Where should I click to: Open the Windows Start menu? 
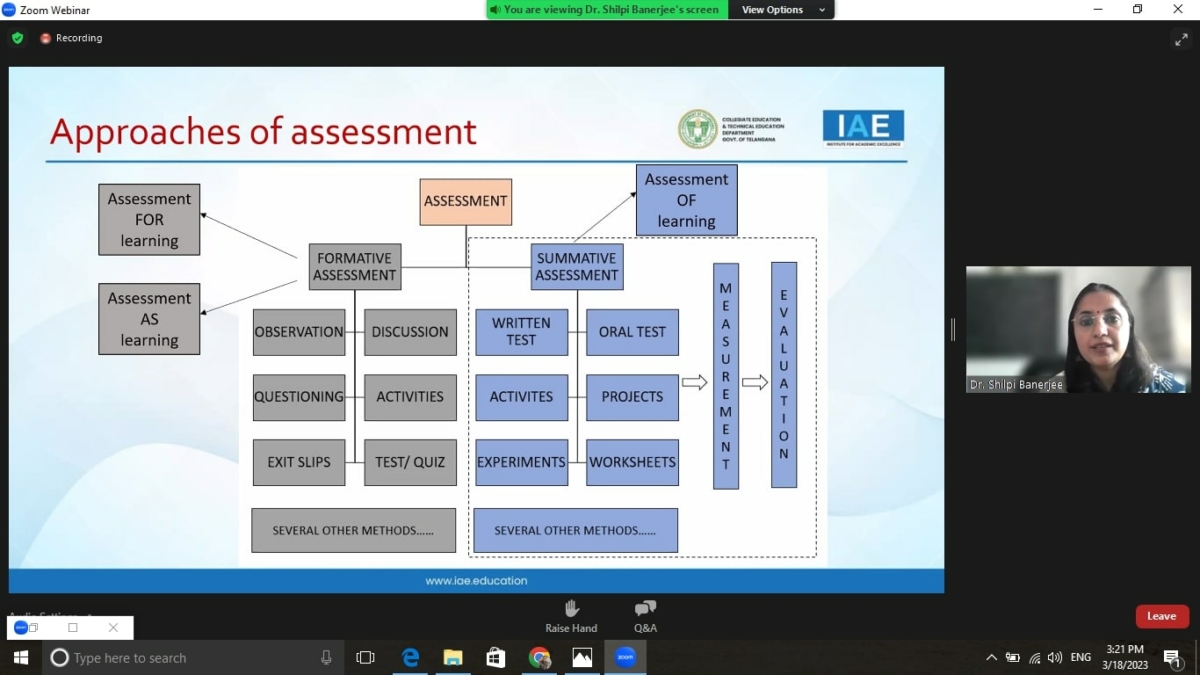click(x=20, y=657)
